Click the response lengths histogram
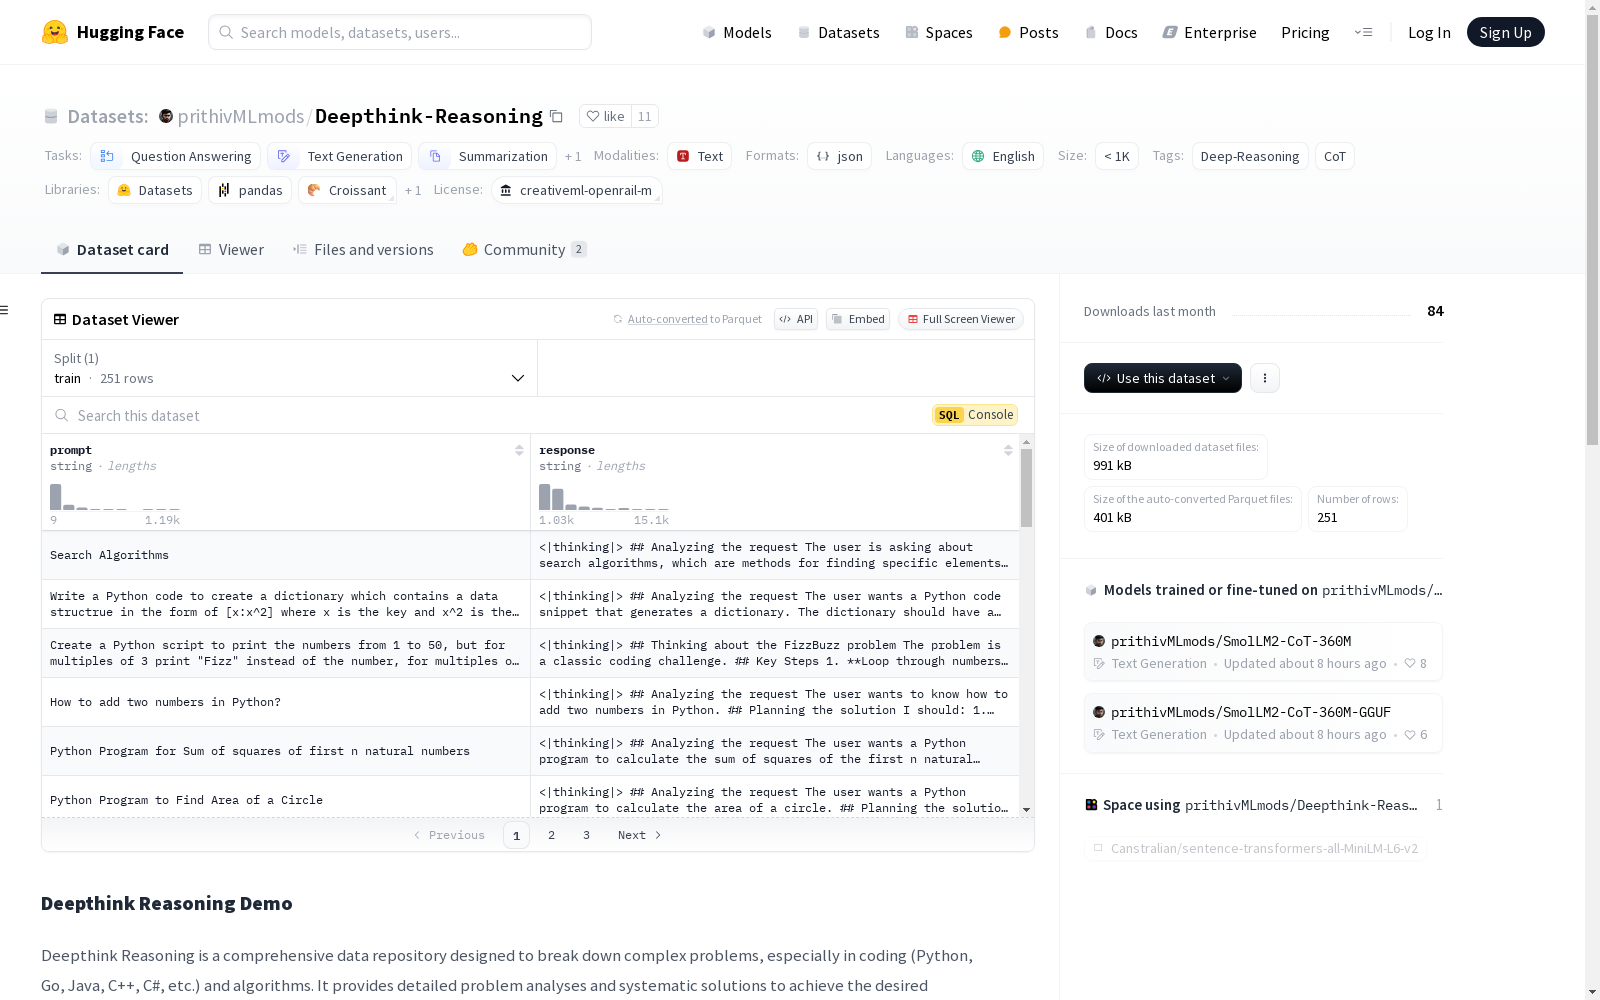1600x1000 pixels. click(x=604, y=497)
